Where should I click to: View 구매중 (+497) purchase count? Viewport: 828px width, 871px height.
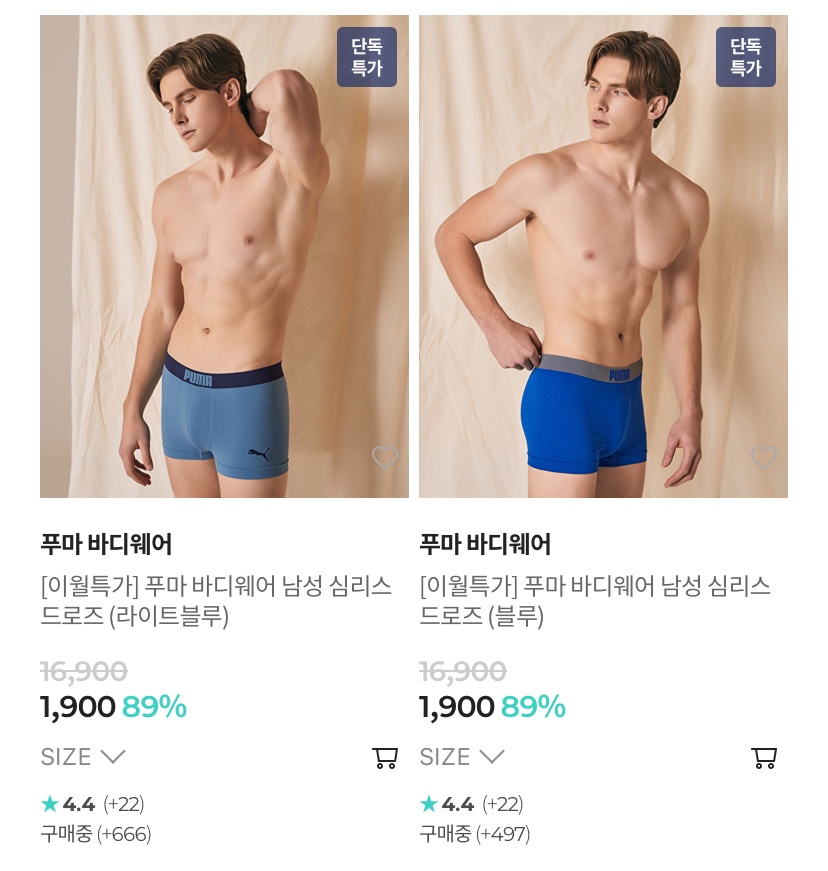pyautogui.click(x=475, y=834)
